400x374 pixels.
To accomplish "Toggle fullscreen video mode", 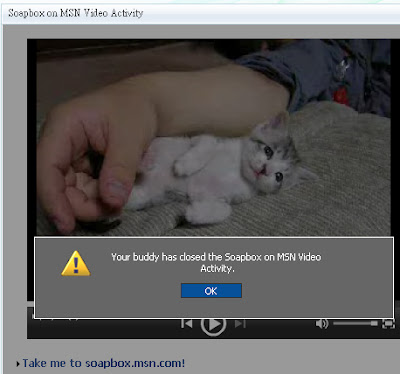I will [388, 323].
